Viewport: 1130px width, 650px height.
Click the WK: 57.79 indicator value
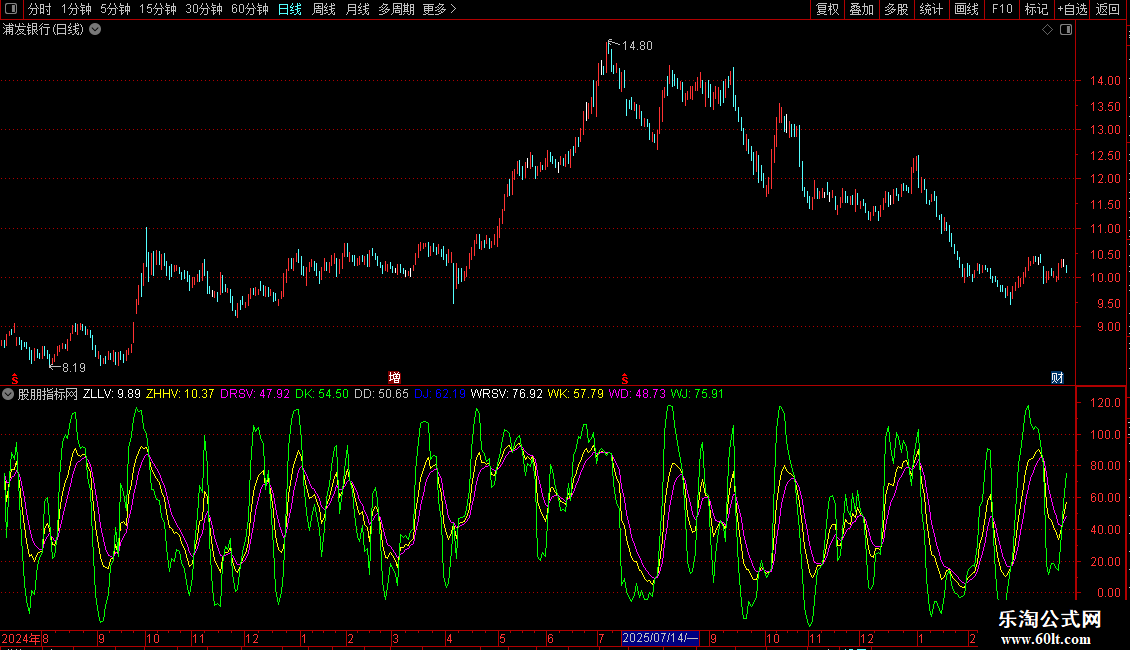point(576,394)
